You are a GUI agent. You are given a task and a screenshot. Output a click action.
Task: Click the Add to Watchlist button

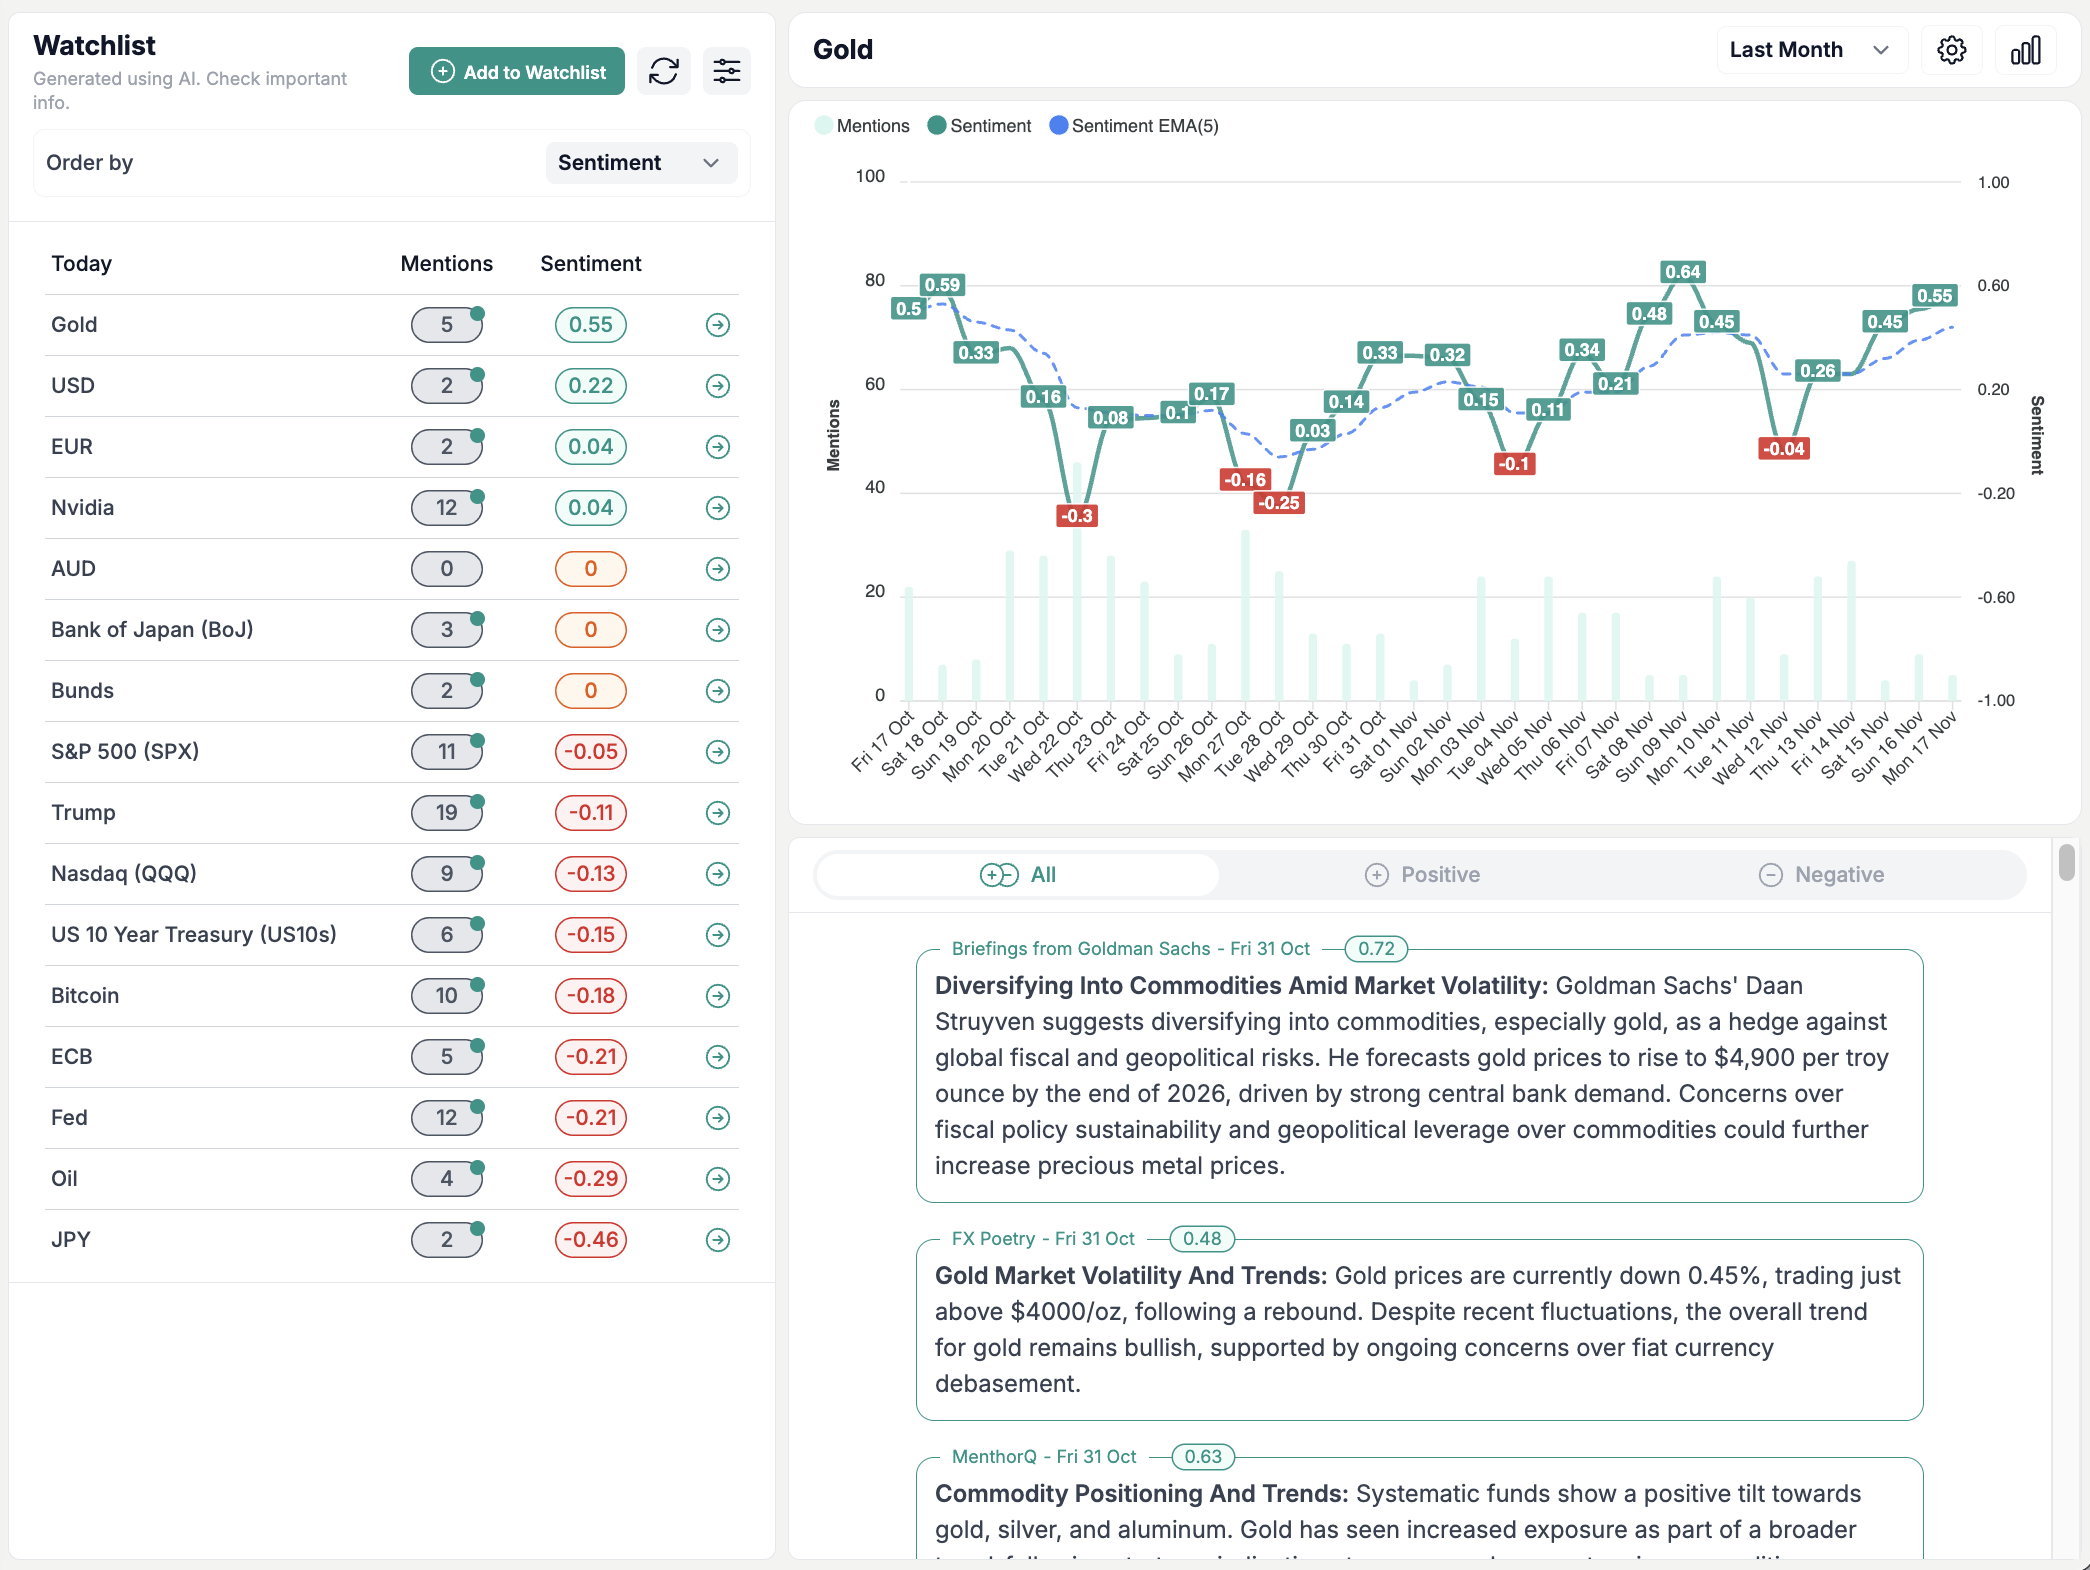point(516,71)
